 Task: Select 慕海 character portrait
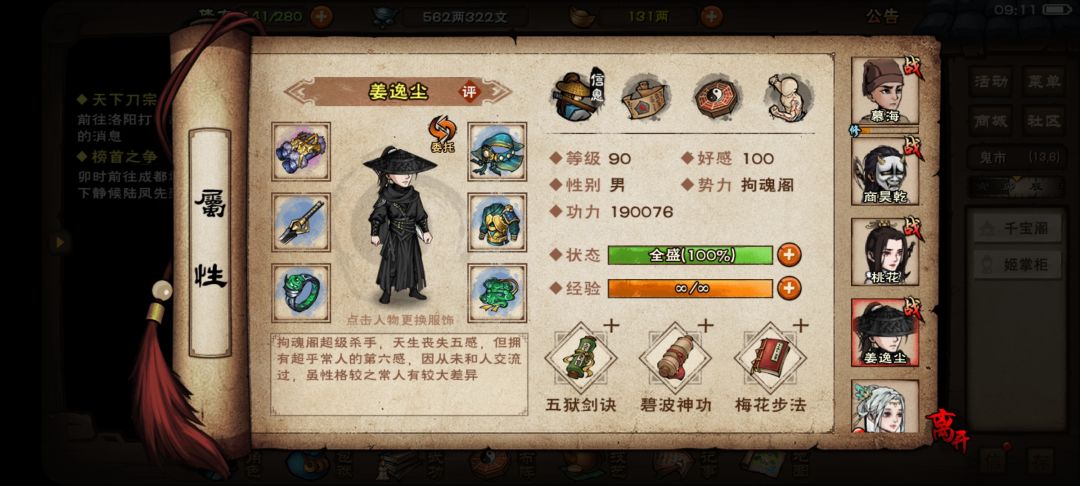884,90
